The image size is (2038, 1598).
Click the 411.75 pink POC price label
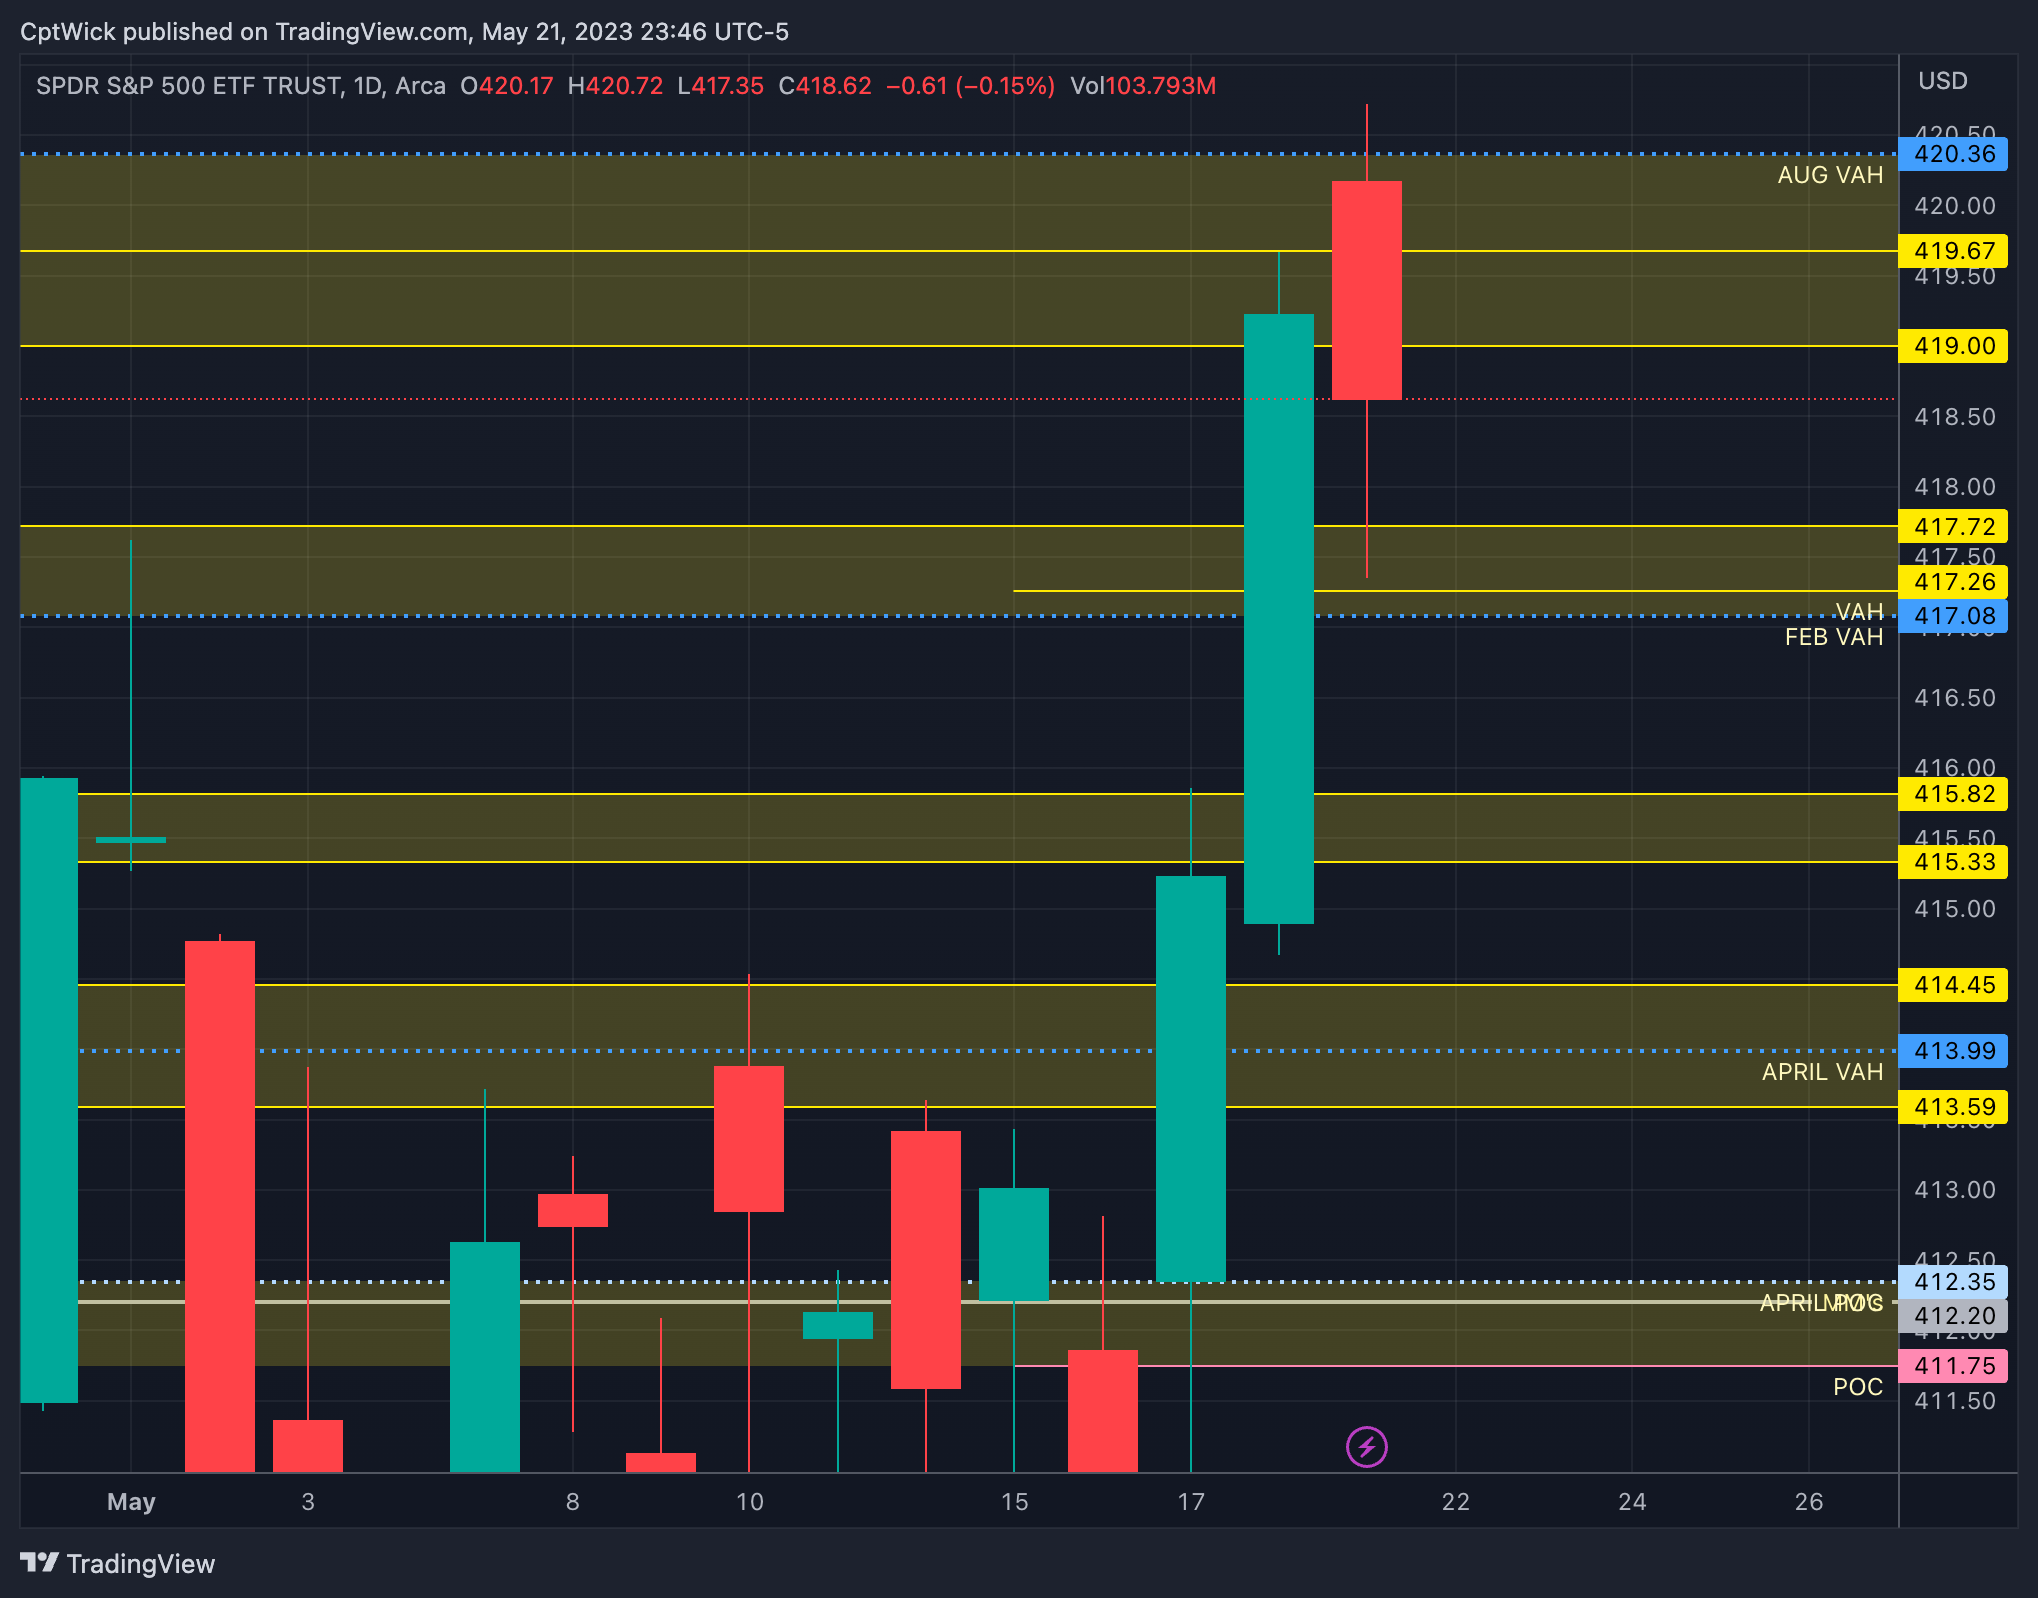click(x=1953, y=1366)
